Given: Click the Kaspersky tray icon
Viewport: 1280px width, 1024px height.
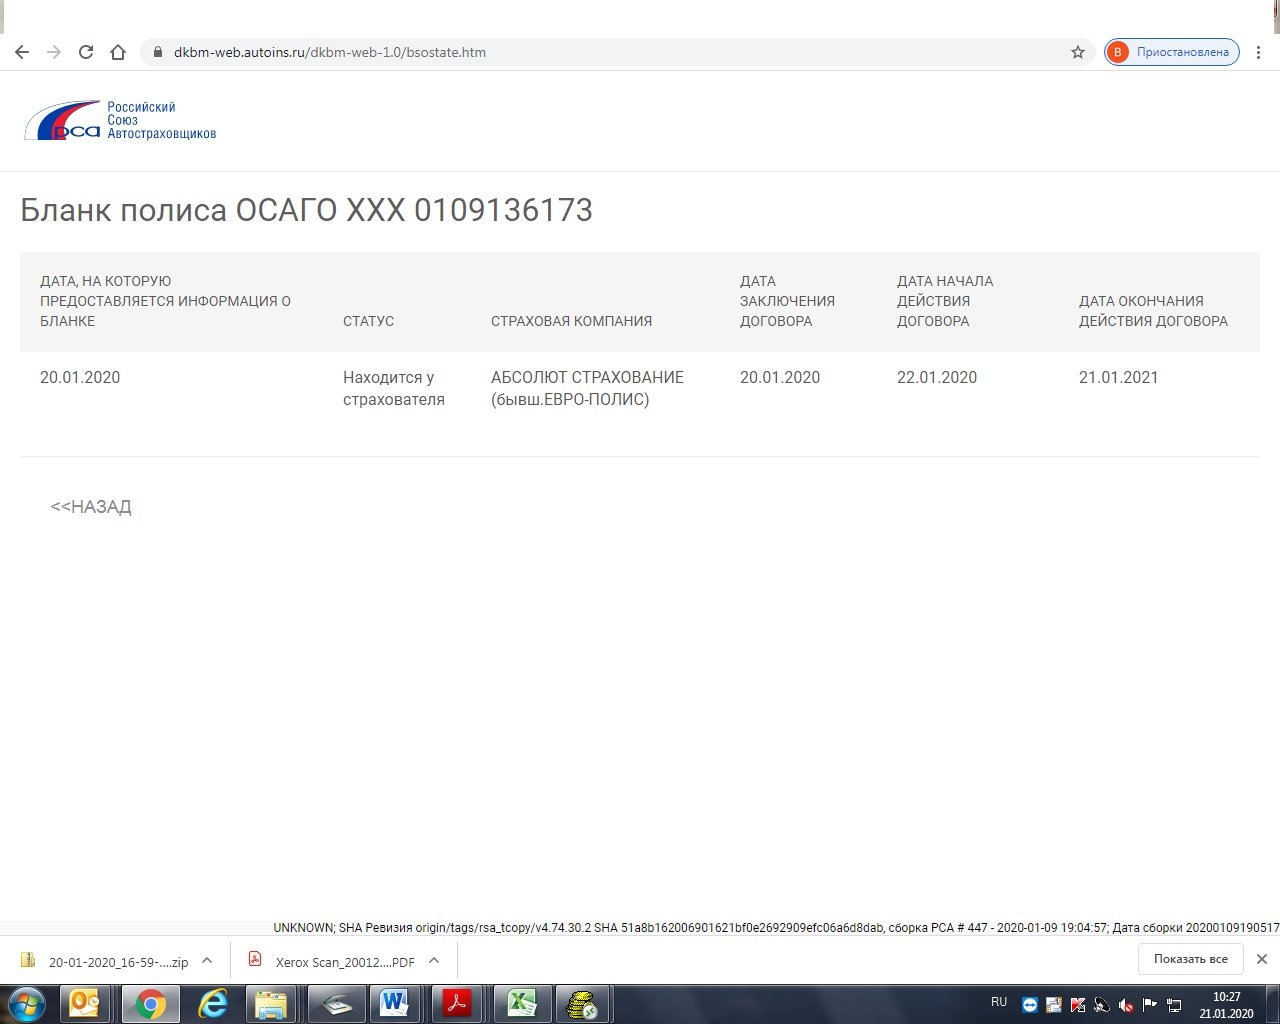Looking at the screenshot, I should [x=1078, y=1005].
